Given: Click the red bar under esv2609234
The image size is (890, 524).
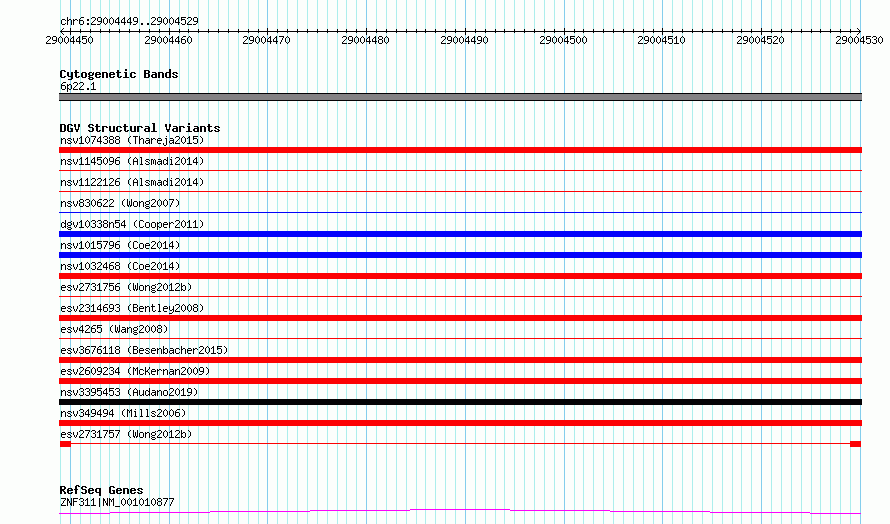Looking at the screenshot, I should (x=460, y=381).
